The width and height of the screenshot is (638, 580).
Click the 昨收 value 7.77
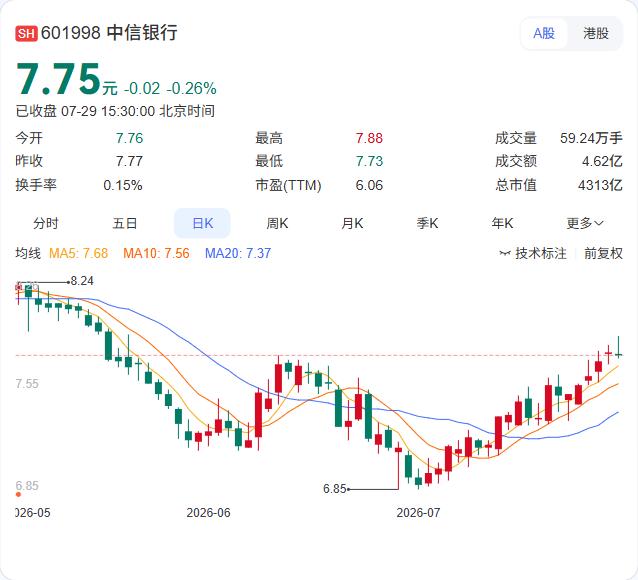[x=129, y=162]
